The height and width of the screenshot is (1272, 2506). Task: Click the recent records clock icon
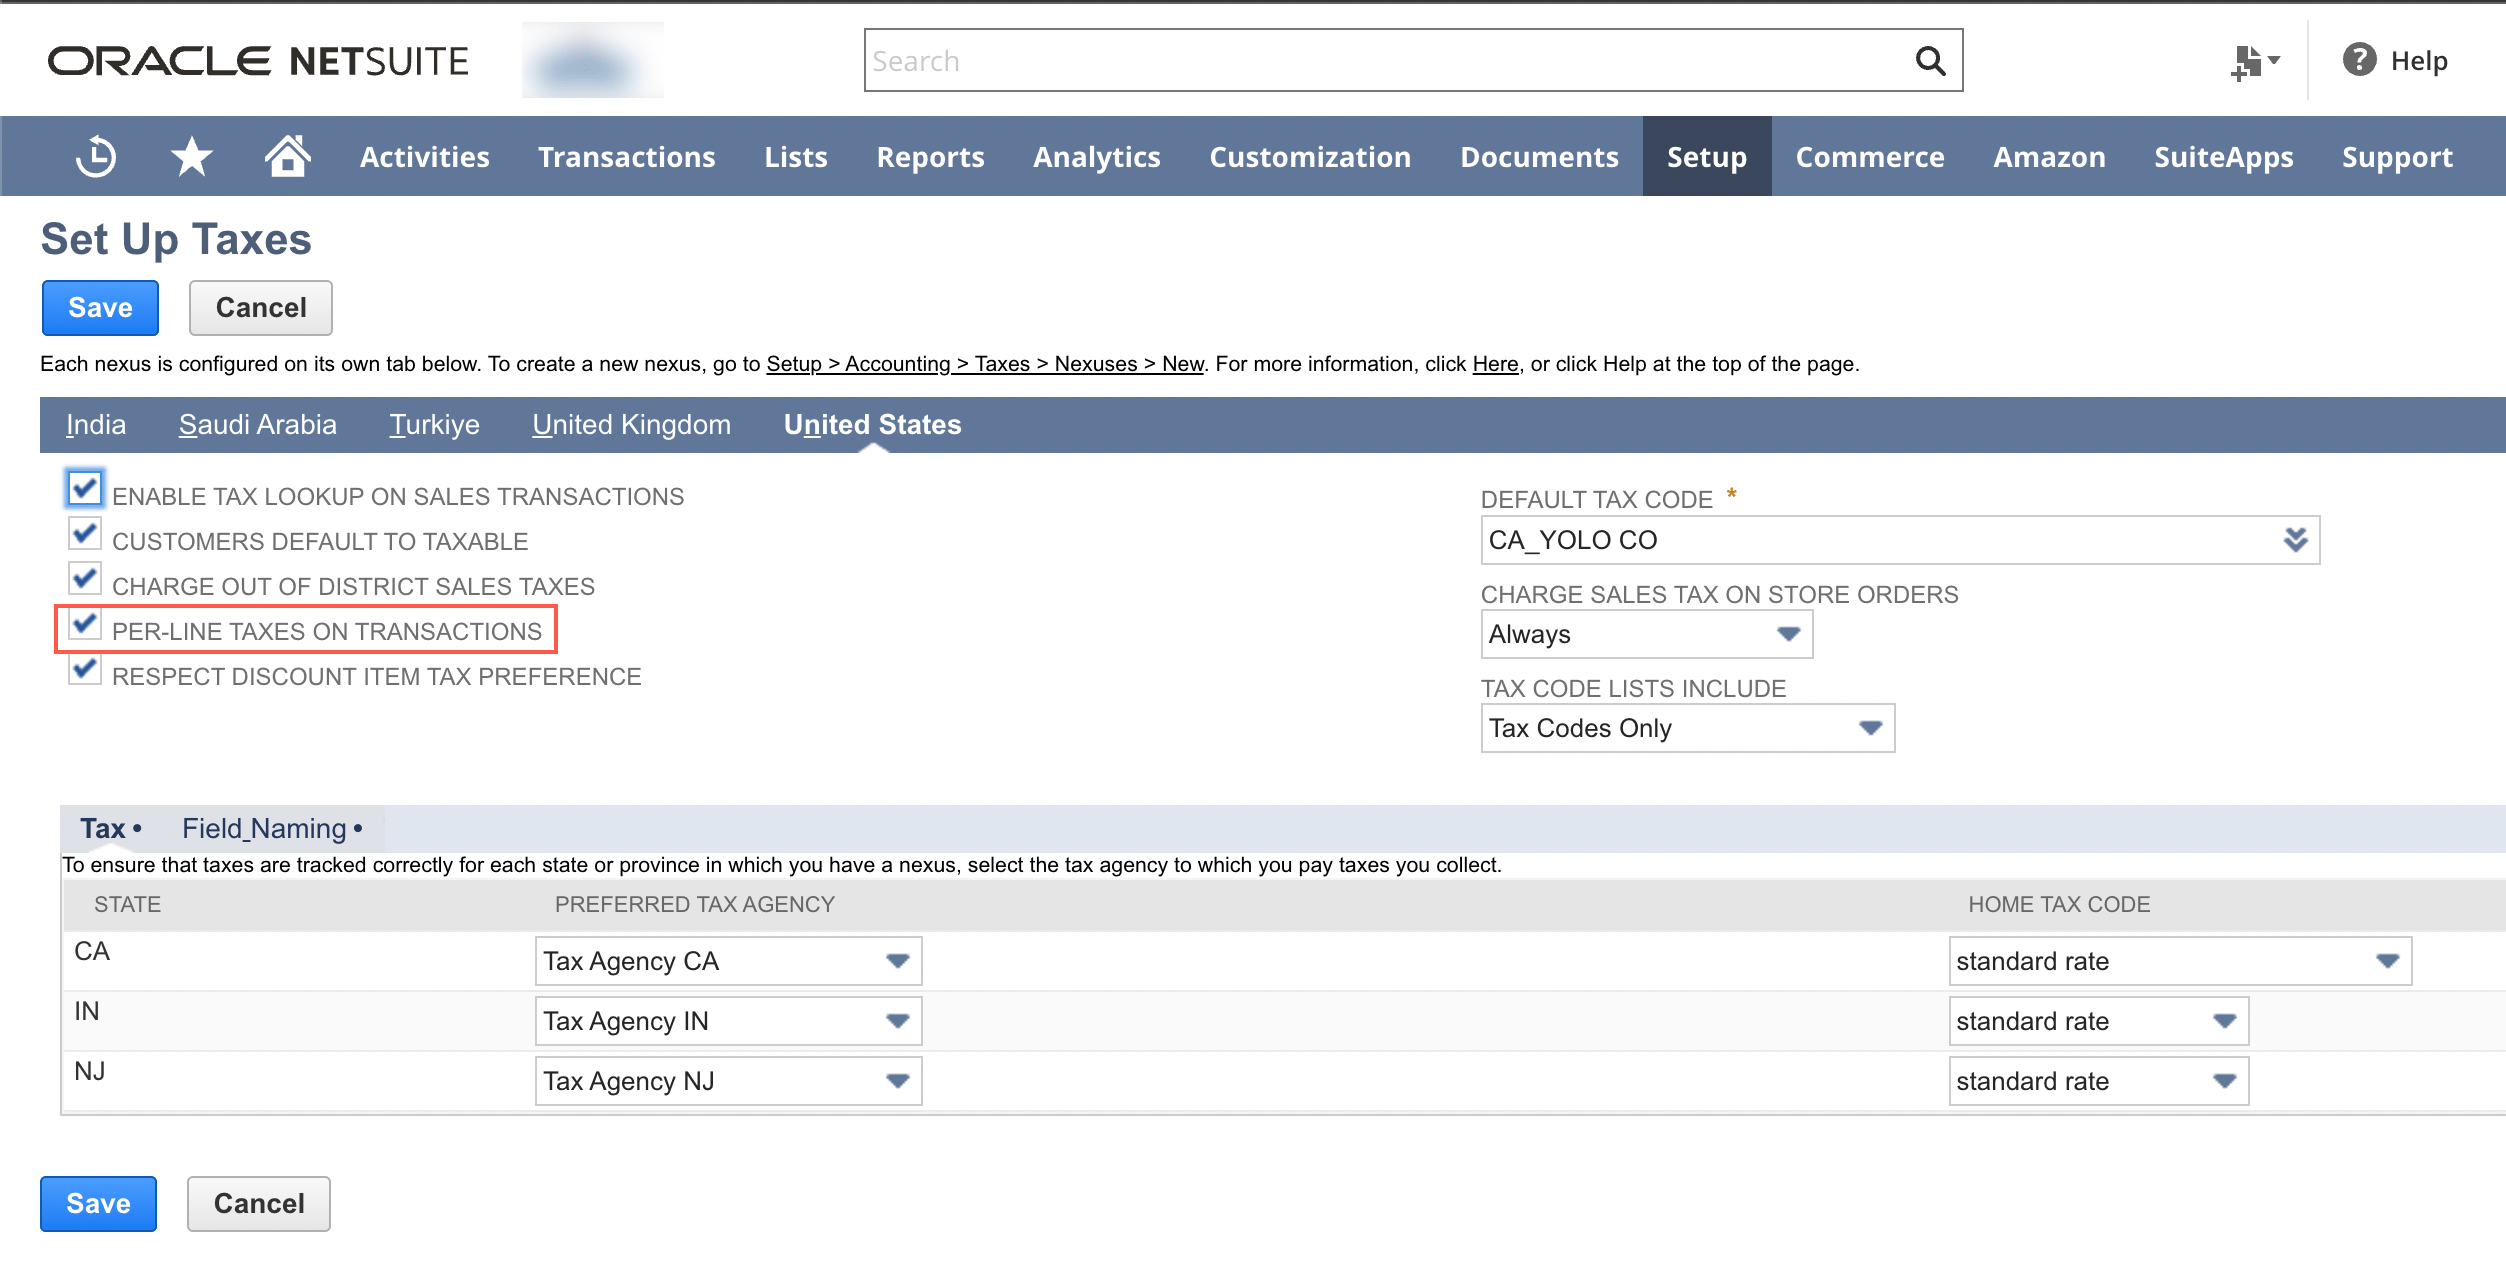tap(95, 156)
